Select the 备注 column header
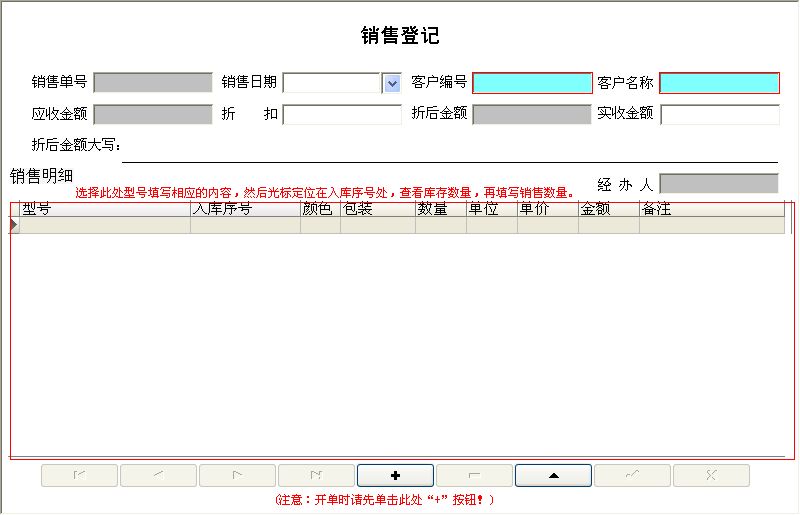Viewport: 800px width, 515px height. pos(712,209)
